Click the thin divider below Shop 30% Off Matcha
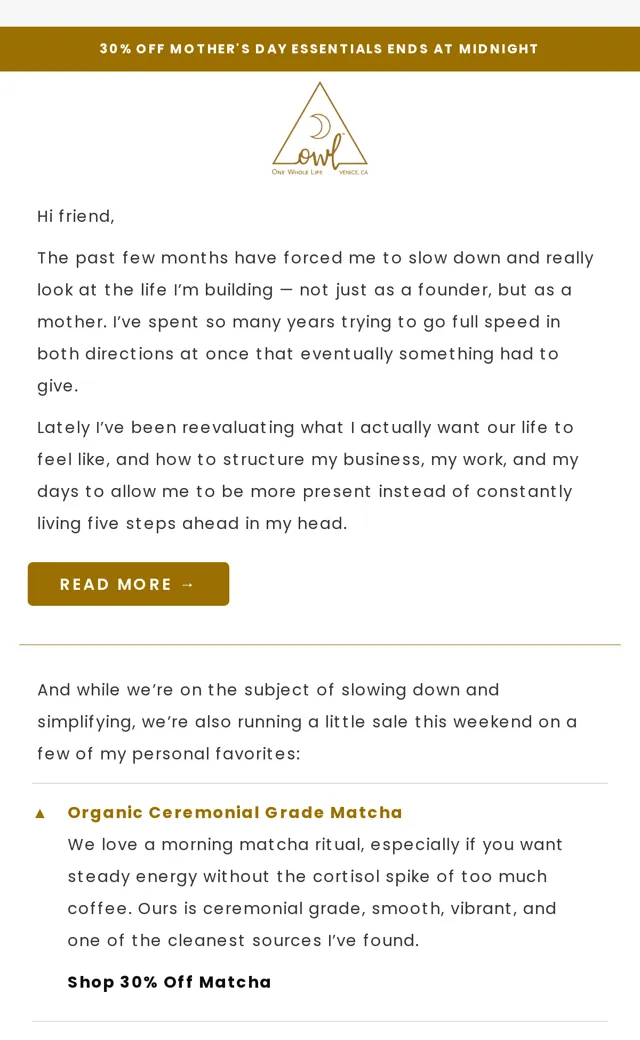 click(x=320, y=1021)
